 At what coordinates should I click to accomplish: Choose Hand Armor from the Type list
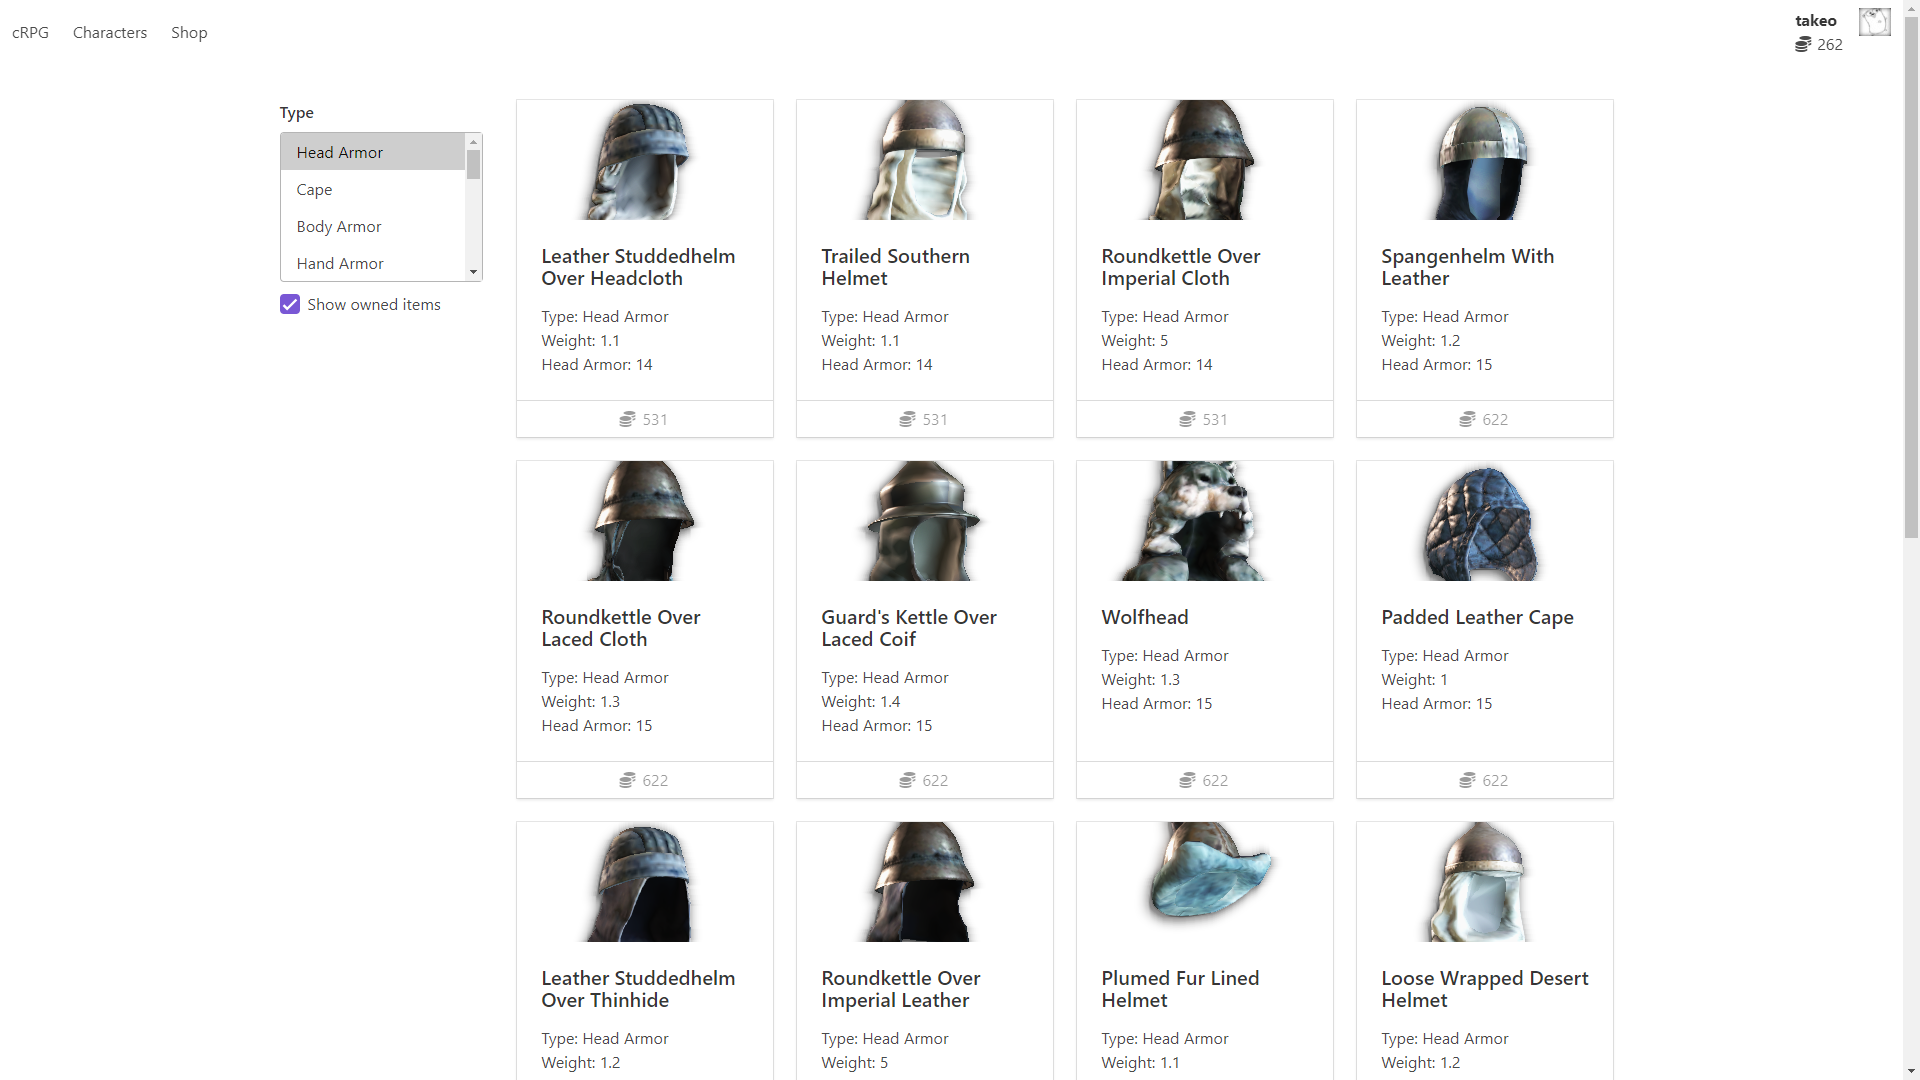pos(340,264)
